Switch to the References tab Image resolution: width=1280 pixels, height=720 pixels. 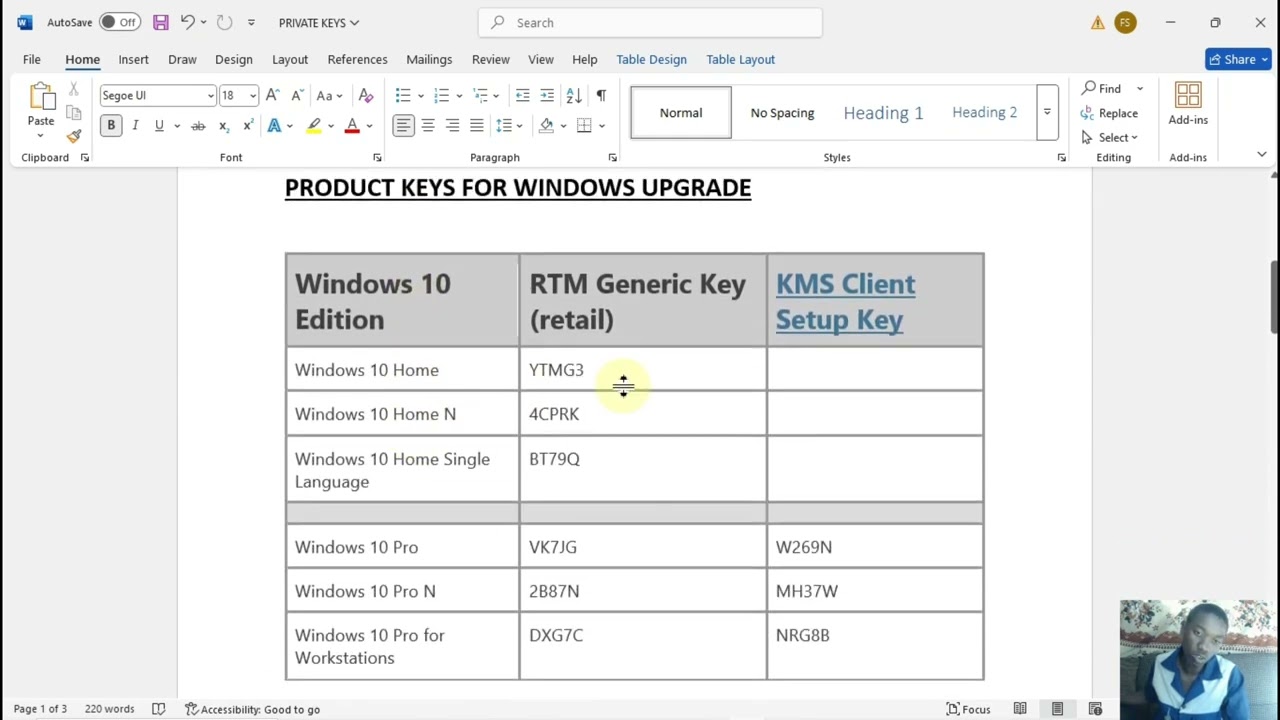pos(357,59)
